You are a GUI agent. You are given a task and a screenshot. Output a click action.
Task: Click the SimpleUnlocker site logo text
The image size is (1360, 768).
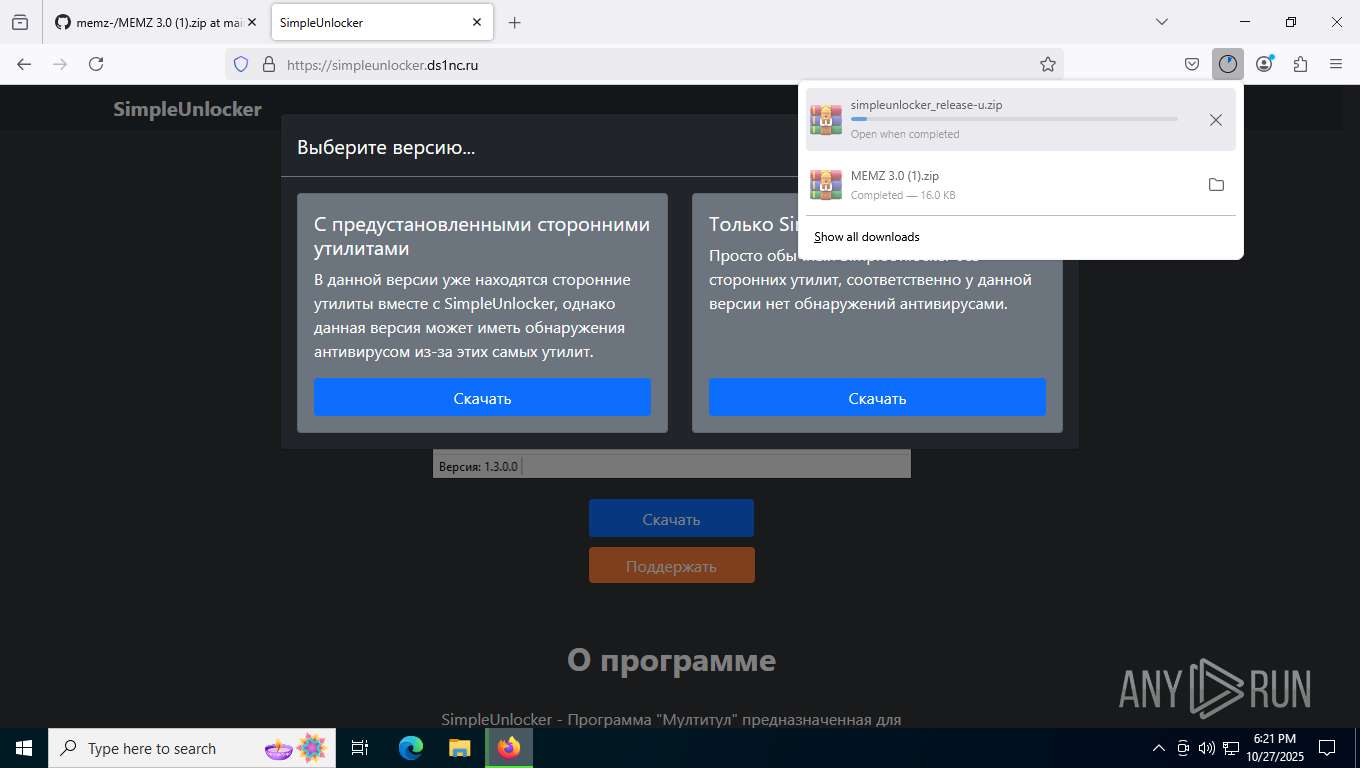(x=187, y=109)
